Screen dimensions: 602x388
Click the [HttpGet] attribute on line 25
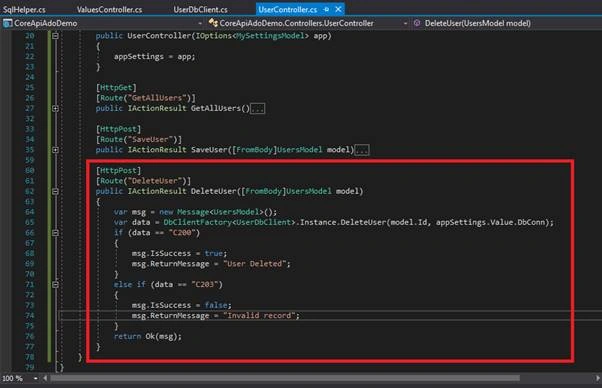coord(116,88)
